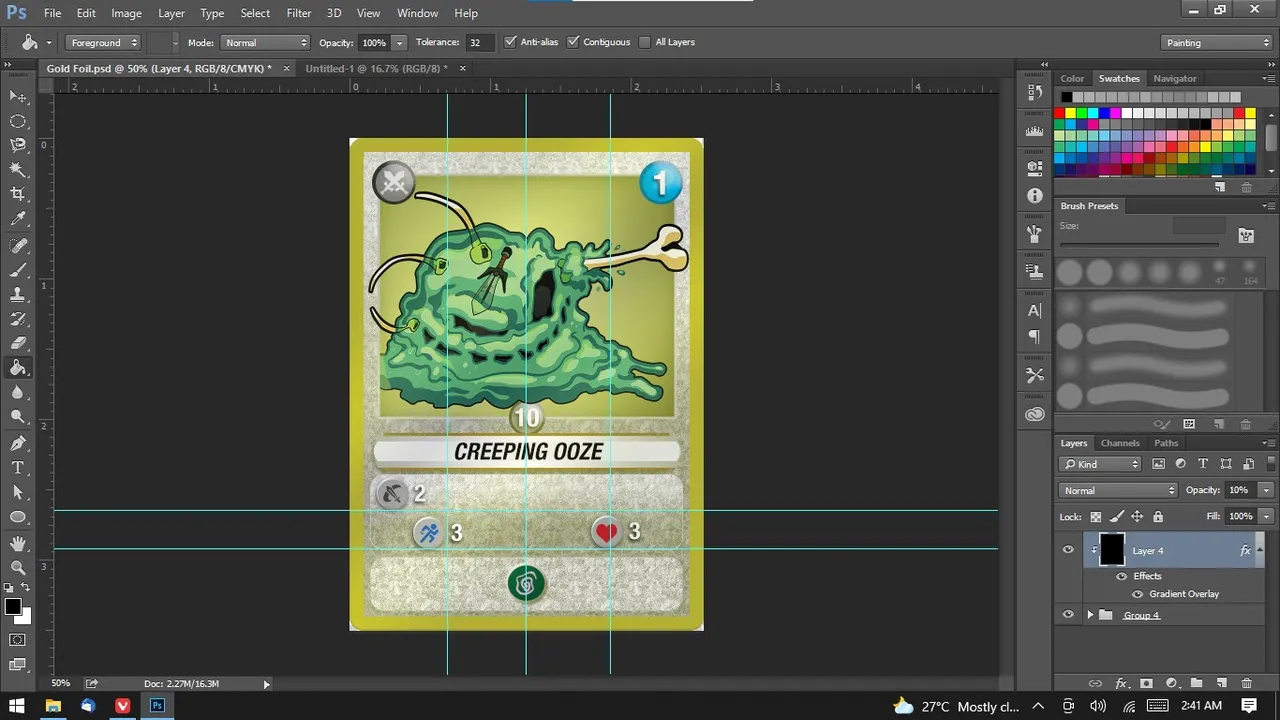Viewport: 1280px width, 720px height.
Task: Select the Clone Stamp tool
Action: coord(18,294)
